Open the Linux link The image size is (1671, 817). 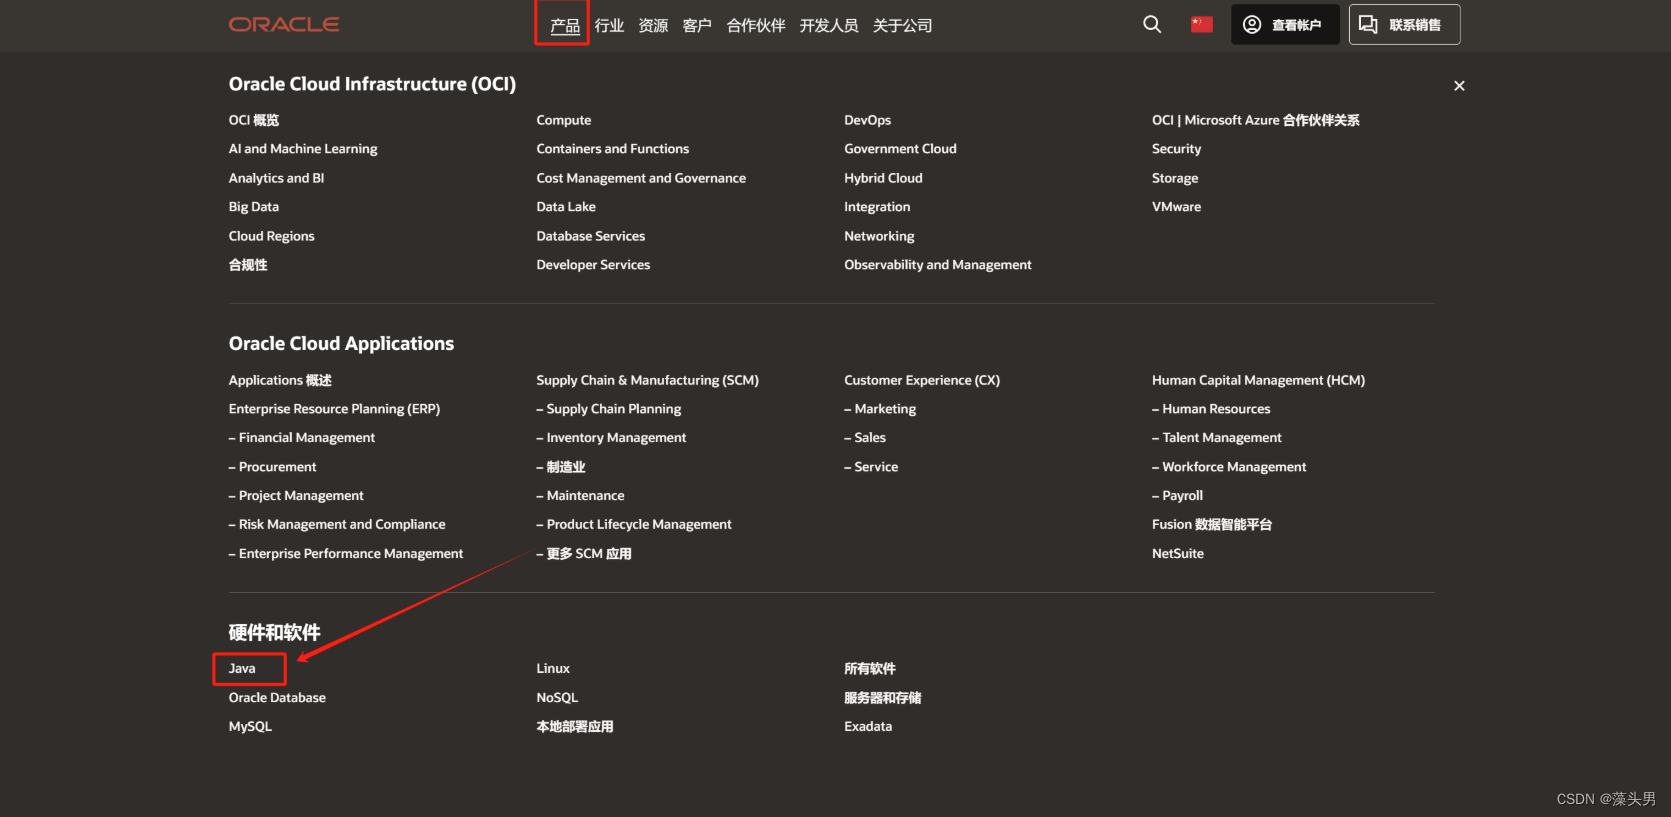coord(553,668)
